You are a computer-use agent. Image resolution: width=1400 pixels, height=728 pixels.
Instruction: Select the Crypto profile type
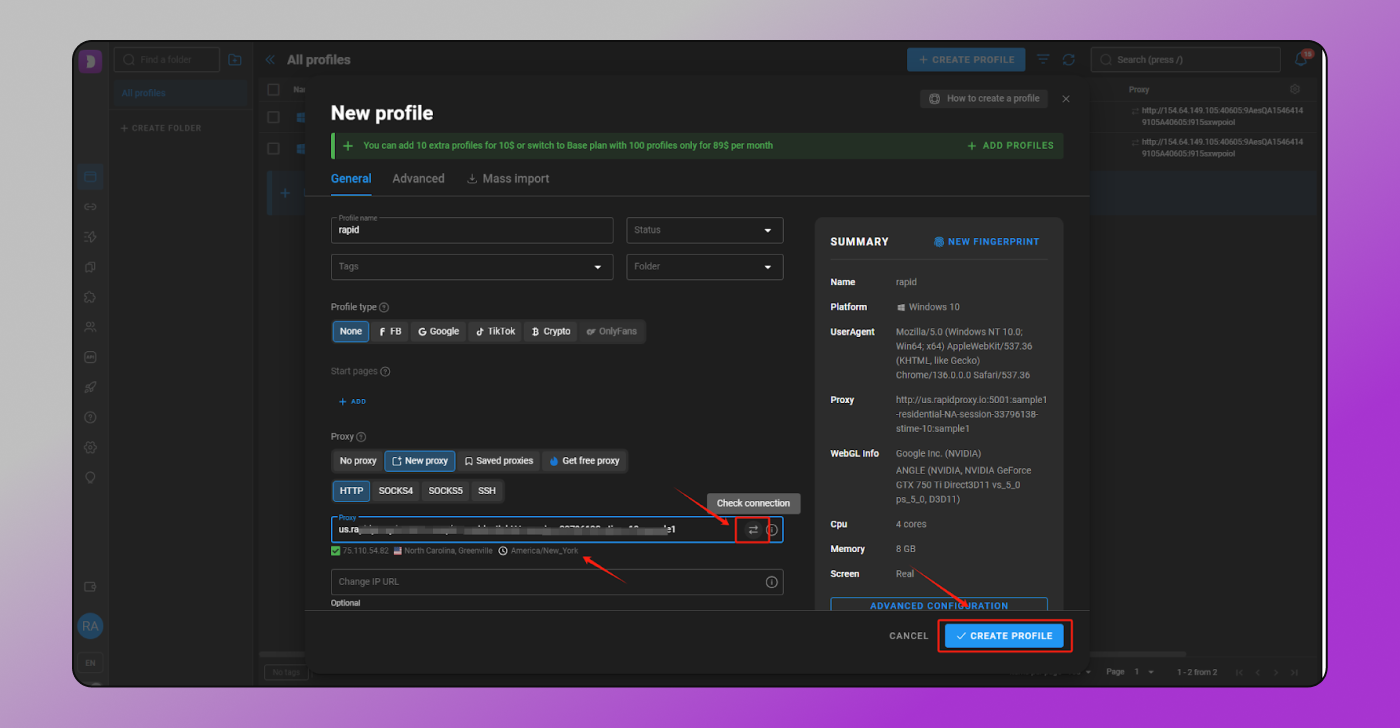(550, 331)
